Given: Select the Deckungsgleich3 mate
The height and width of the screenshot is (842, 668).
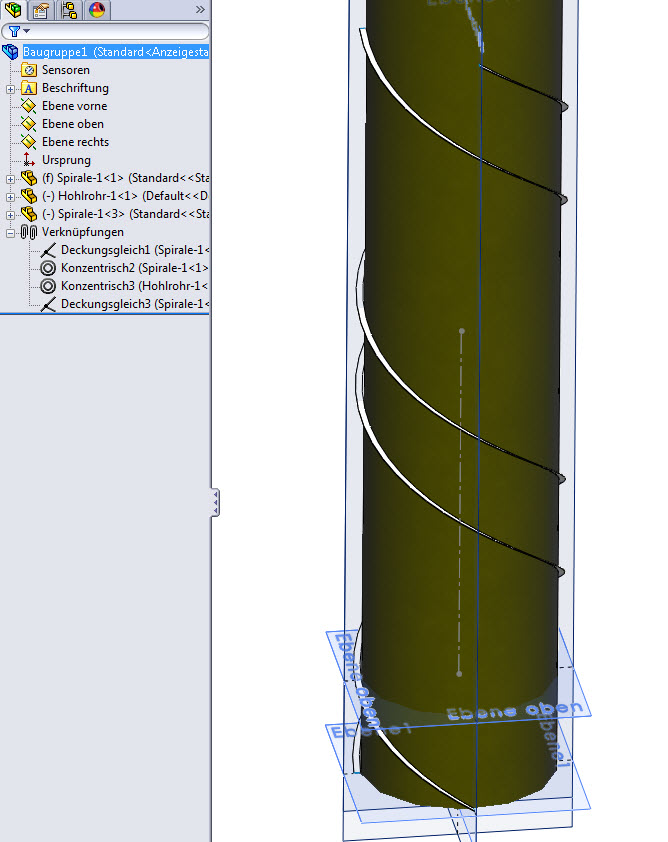Looking at the screenshot, I should pyautogui.click(x=134, y=304).
